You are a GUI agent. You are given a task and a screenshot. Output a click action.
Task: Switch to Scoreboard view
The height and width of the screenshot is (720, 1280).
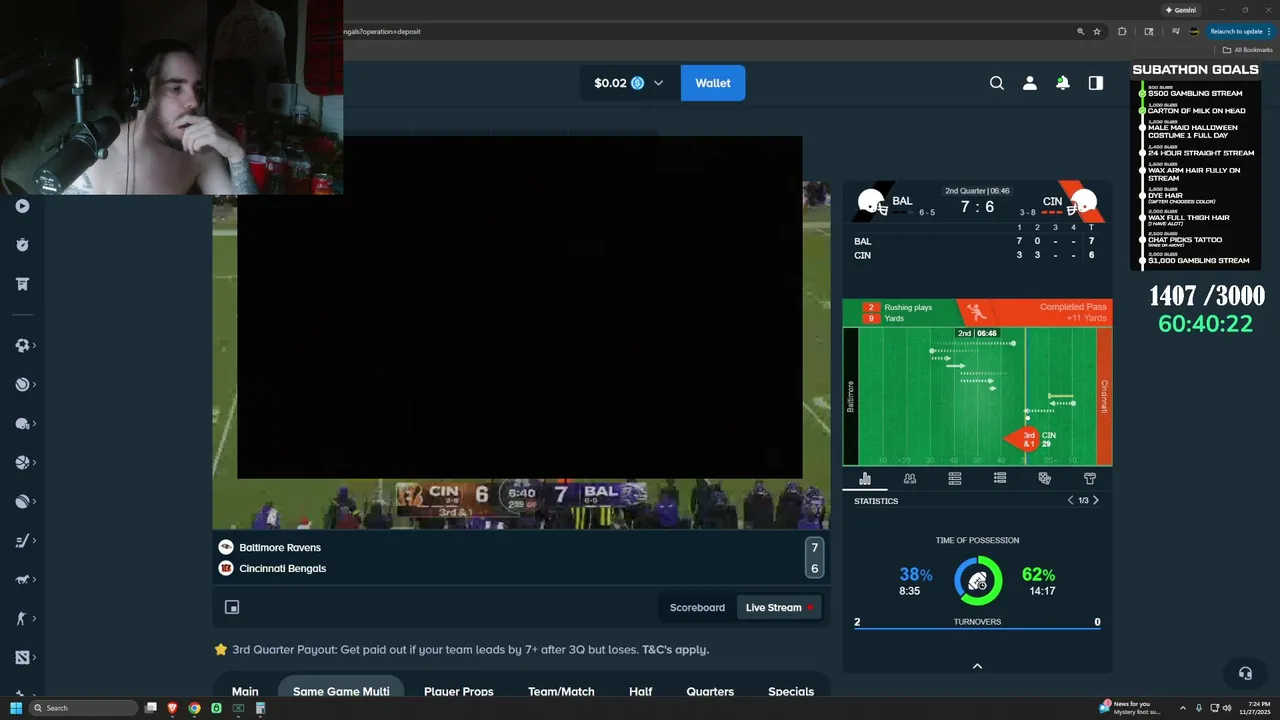tap(697, 607)
